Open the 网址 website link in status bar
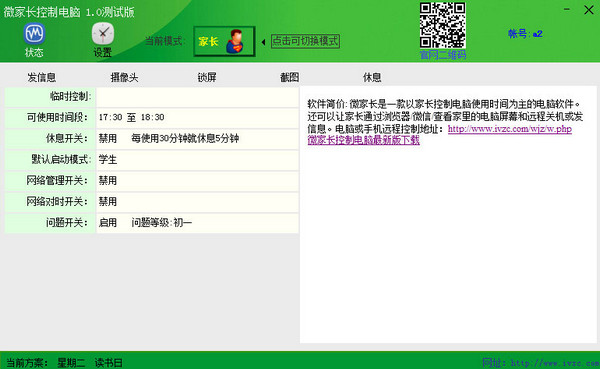Image resolution: width=600 pixels, height=369 pixels. [x=541, y=362]
